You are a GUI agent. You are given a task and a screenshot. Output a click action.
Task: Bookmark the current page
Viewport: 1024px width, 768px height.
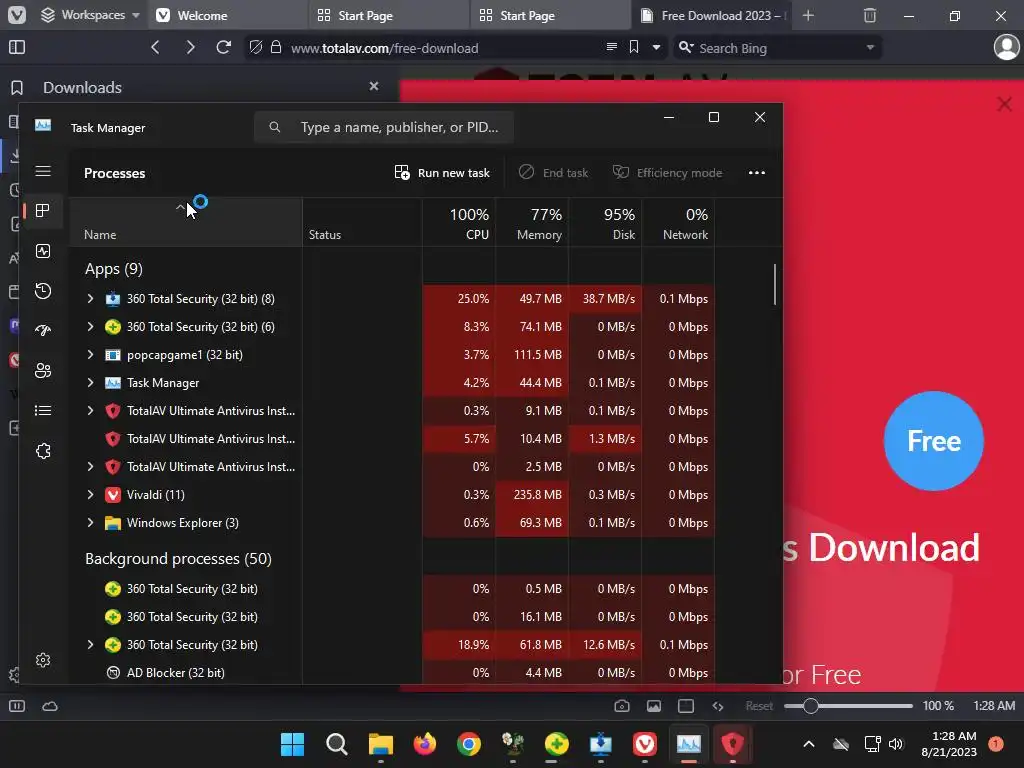point(634,47)
